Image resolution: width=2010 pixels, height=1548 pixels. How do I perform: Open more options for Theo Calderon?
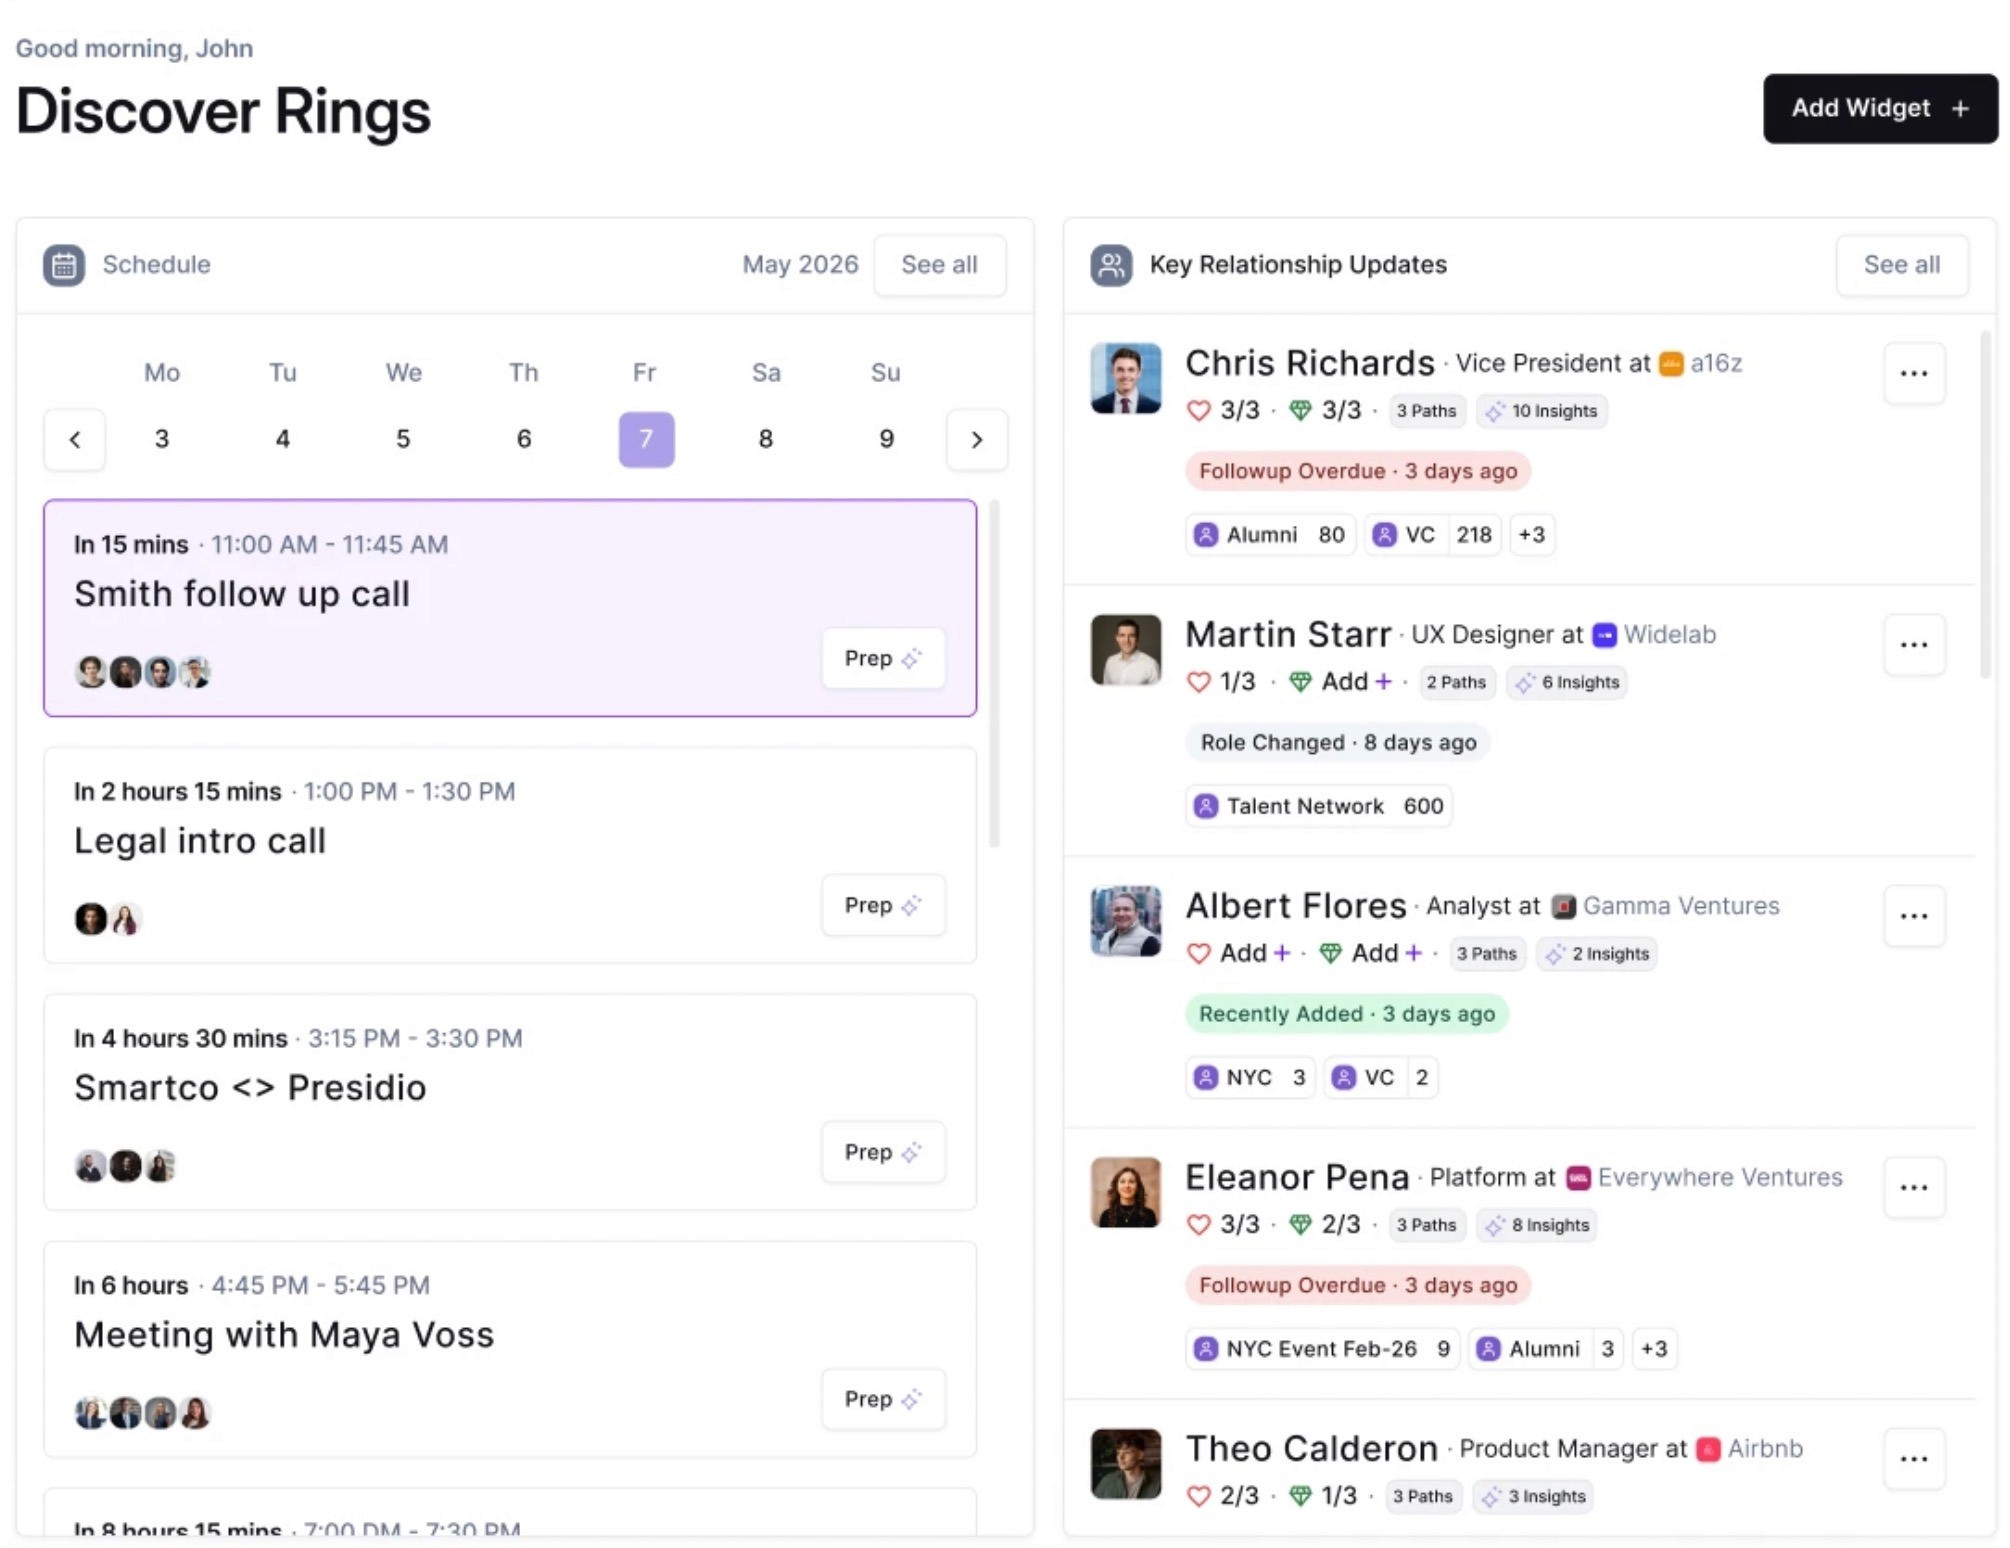coord(1914,1458)
